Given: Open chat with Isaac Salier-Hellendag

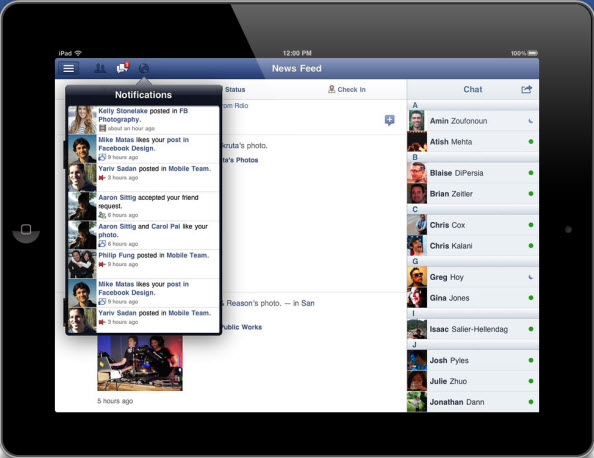Looking at the screenshot, I should pos(473,329).
